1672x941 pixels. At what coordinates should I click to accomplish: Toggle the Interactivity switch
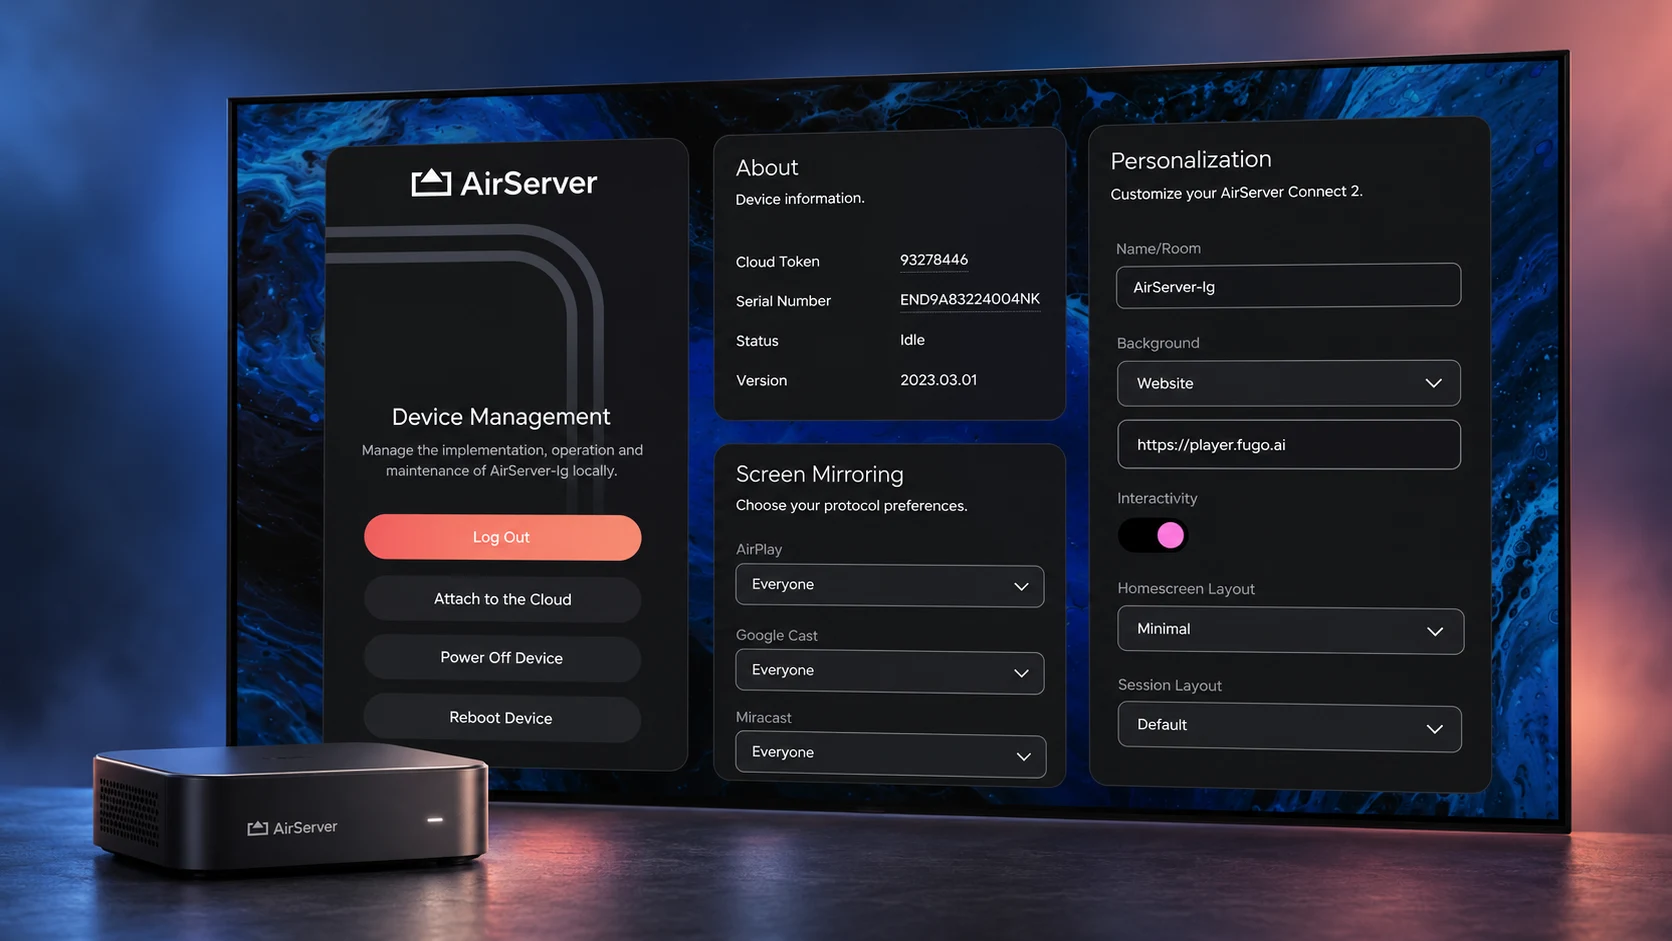pyautogui.click(x=1152, y=536)
